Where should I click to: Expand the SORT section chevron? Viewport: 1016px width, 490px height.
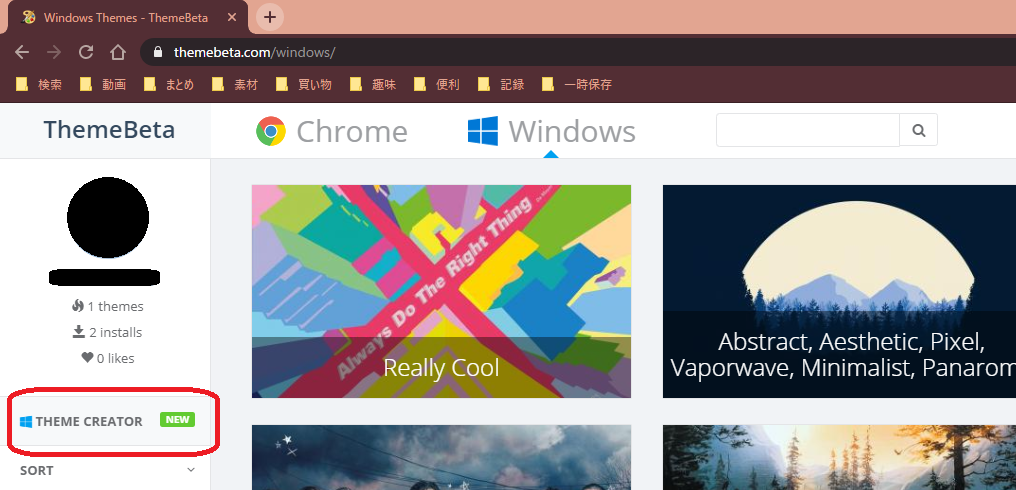(x=190, y=470)
